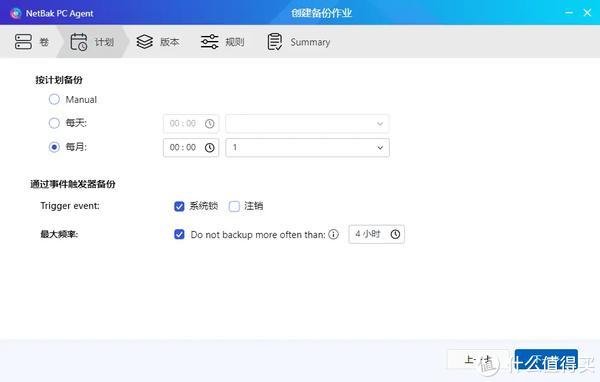Click the blue next step button

pos(546,360)
